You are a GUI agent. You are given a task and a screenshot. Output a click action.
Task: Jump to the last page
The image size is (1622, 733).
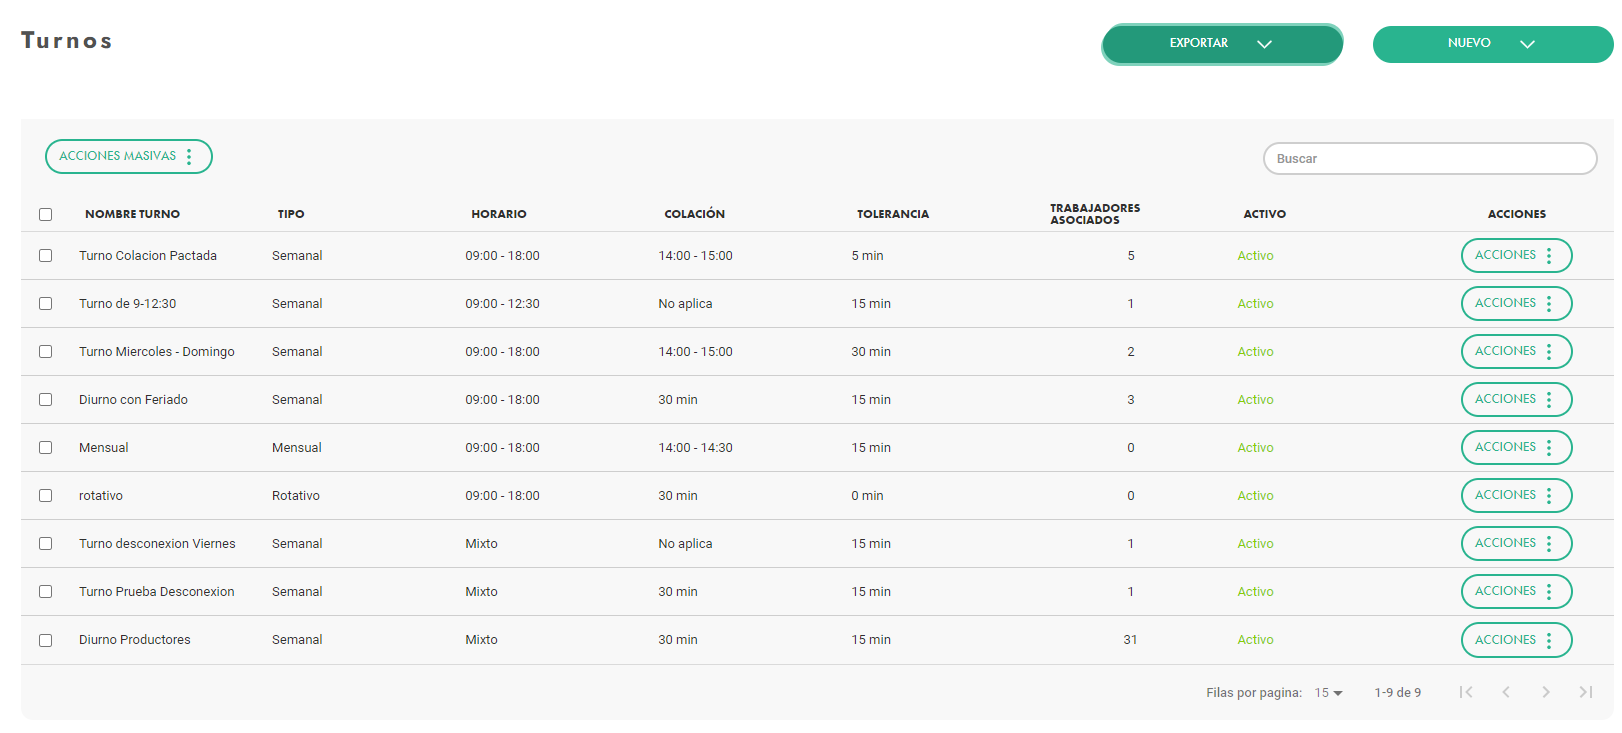coord(1585,692)
